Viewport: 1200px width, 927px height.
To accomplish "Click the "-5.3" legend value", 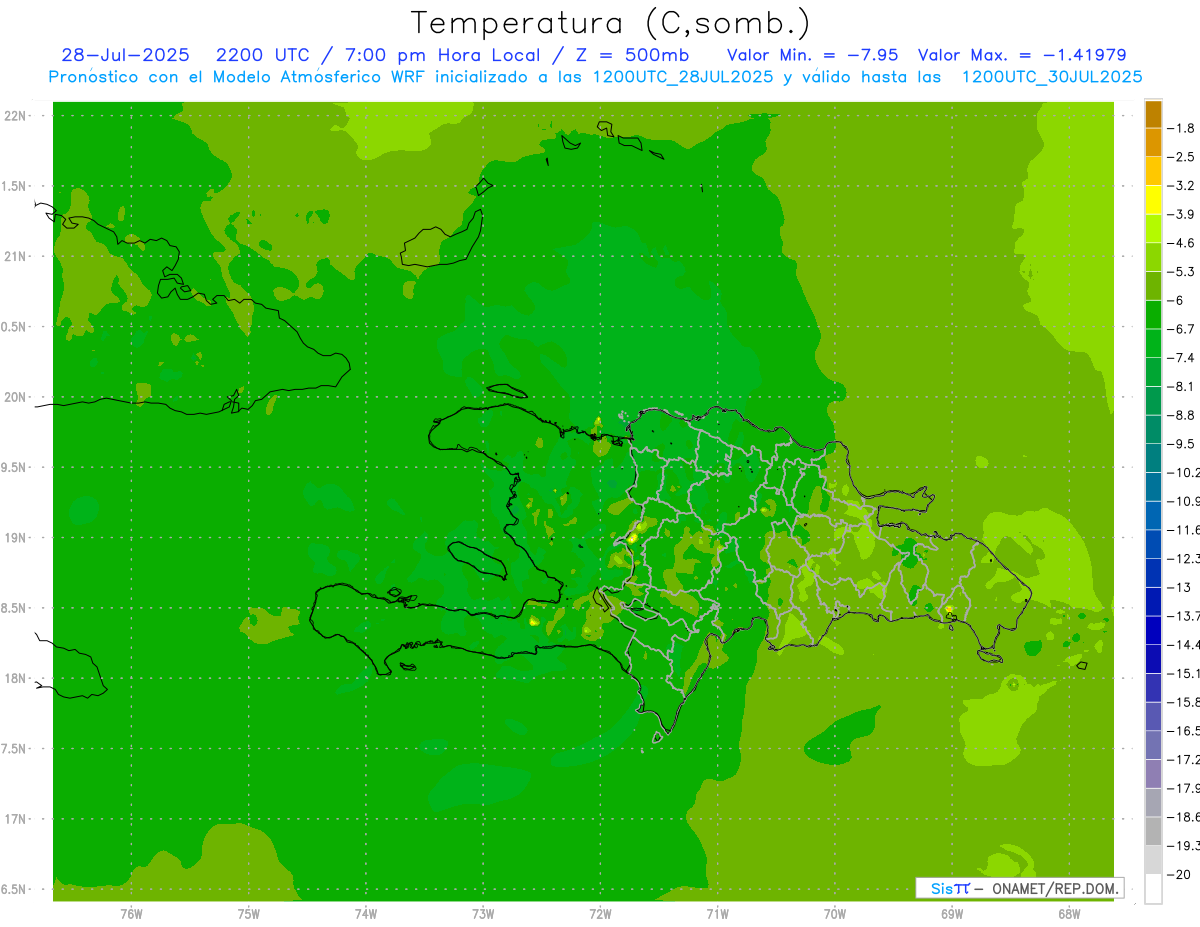I will (x=1181, y=272).
